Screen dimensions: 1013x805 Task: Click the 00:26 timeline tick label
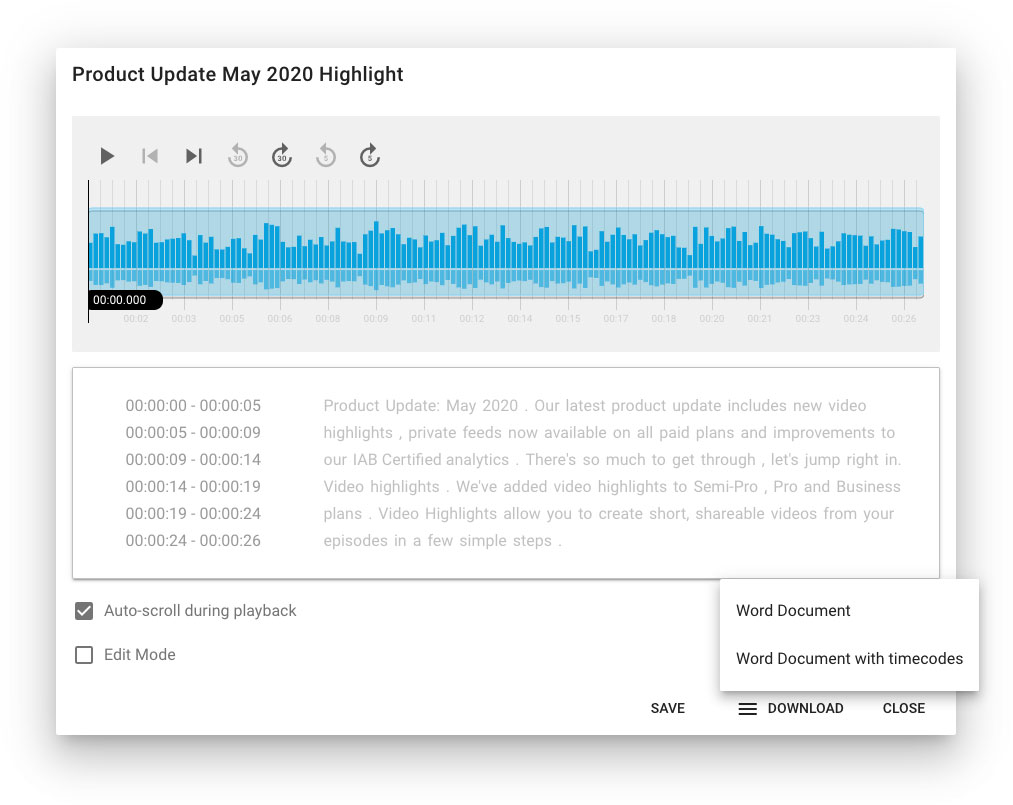(903, 319)
